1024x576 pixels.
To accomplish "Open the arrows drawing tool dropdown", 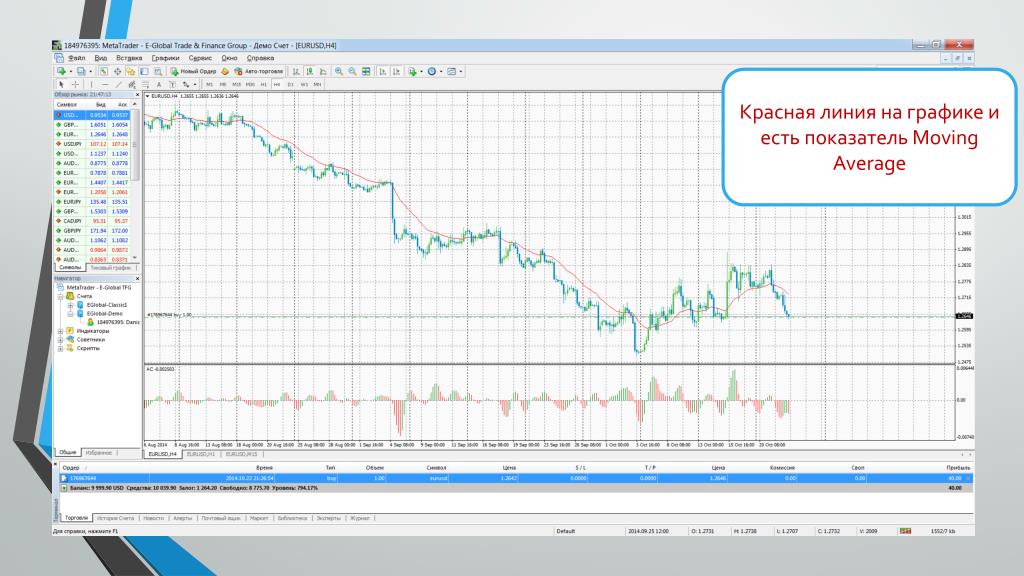I will 195,84.
